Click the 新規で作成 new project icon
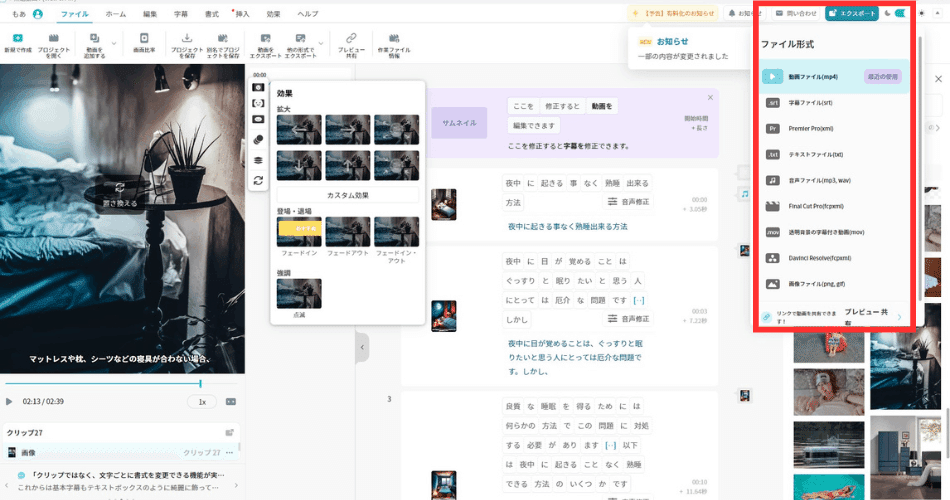 pyautogui.click(x=18, y=39)
